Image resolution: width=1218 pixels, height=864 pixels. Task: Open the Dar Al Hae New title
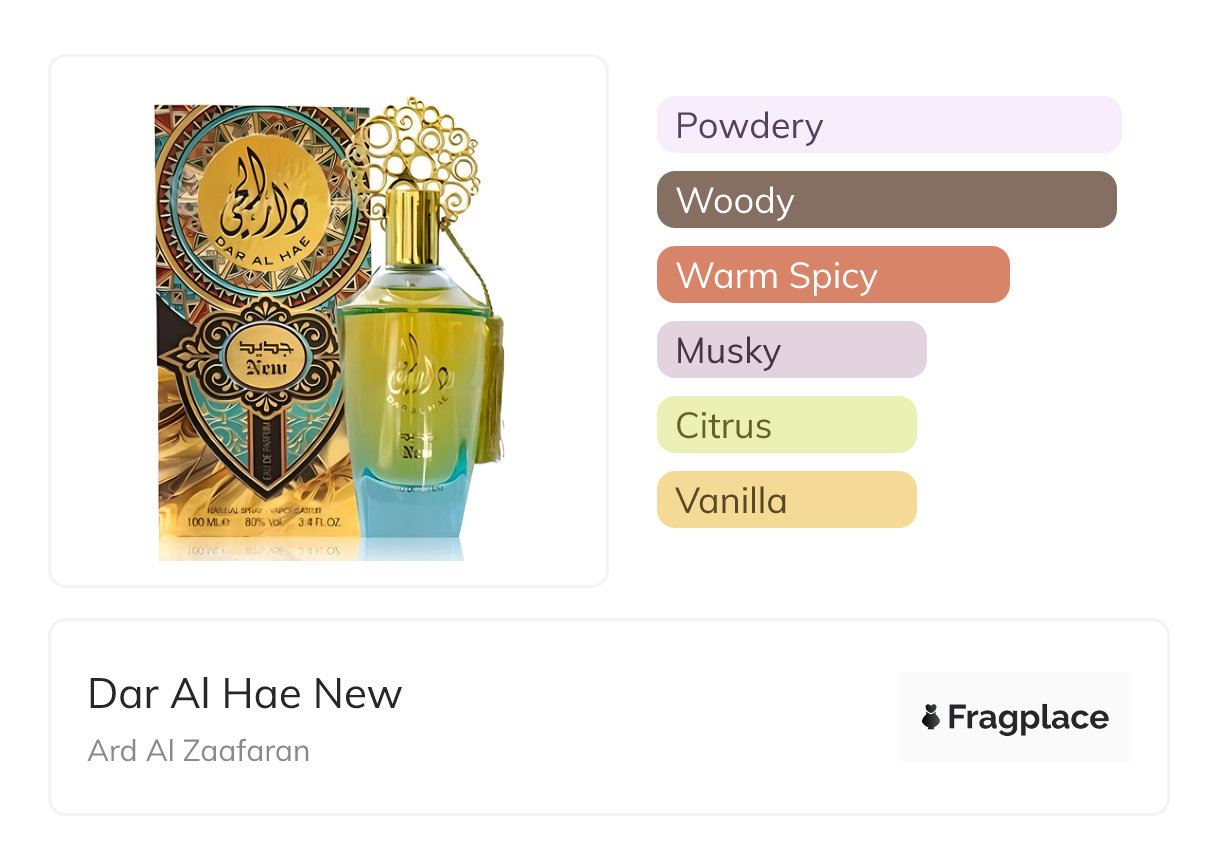point(245,694)
